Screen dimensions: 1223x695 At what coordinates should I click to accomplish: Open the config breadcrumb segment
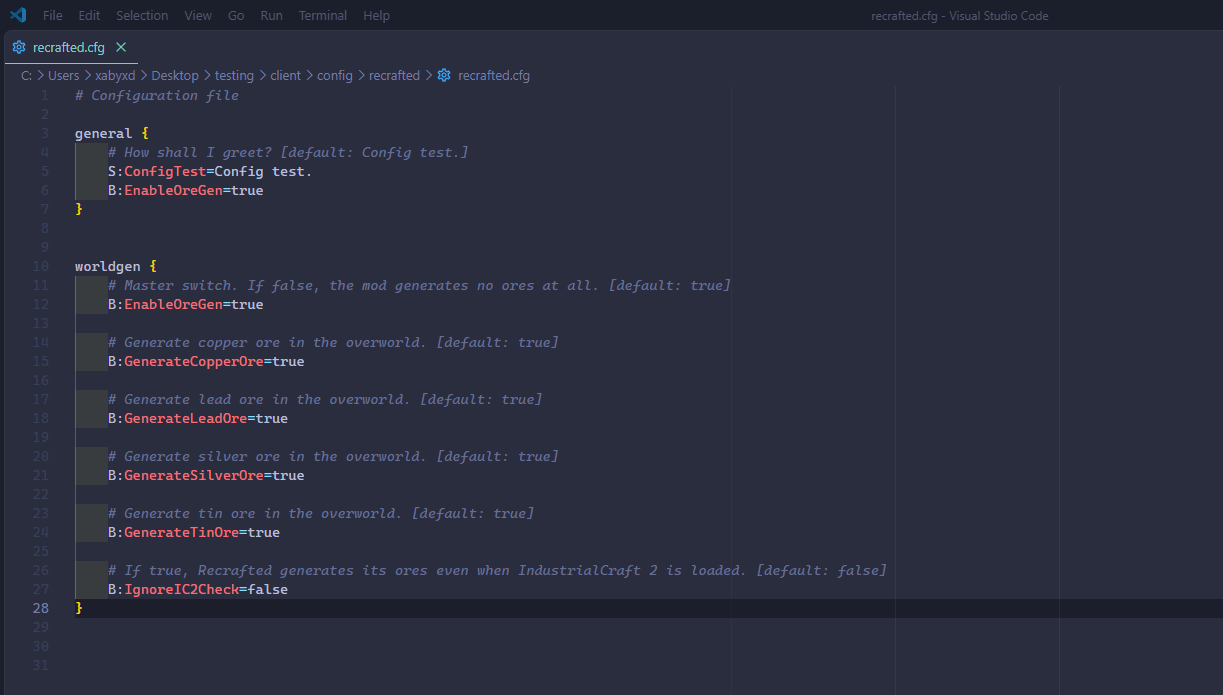click(335, 75)
